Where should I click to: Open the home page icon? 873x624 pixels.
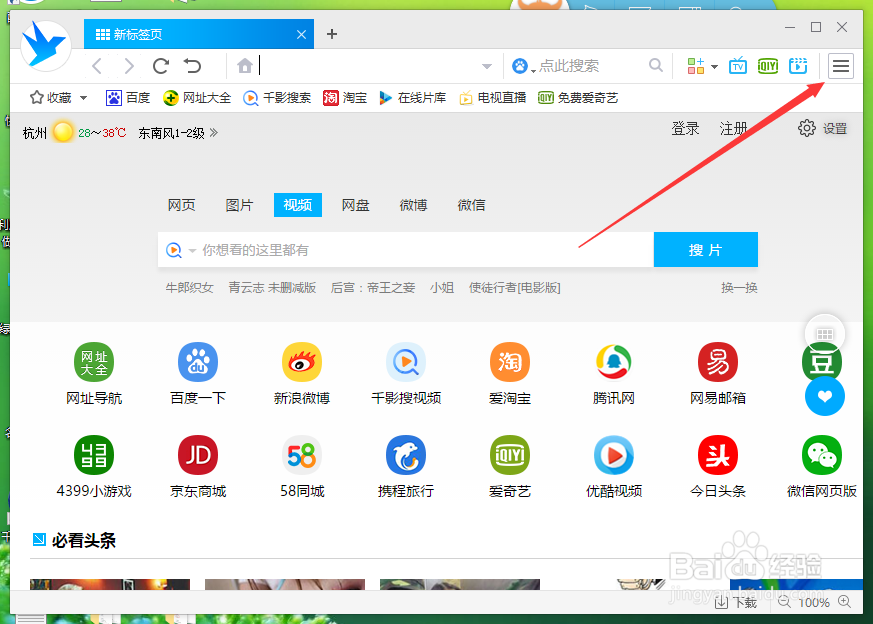[245, 66]
